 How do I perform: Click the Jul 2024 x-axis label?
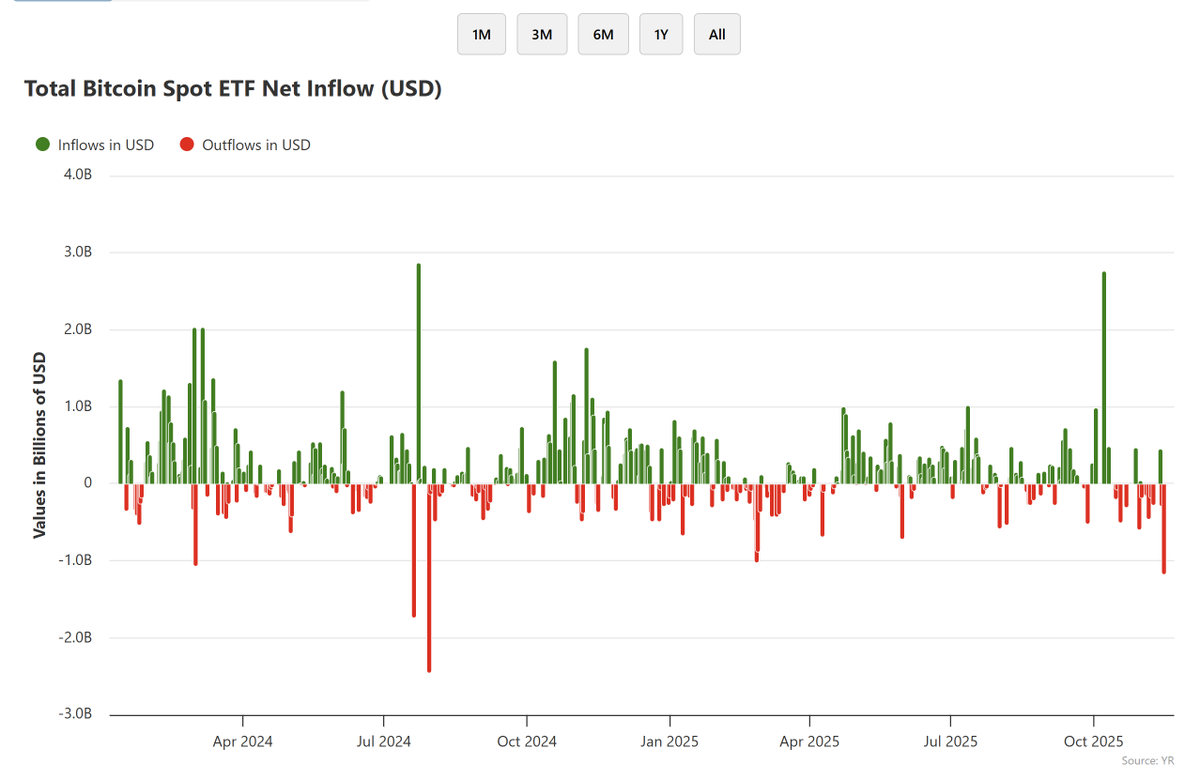[384, 742]
